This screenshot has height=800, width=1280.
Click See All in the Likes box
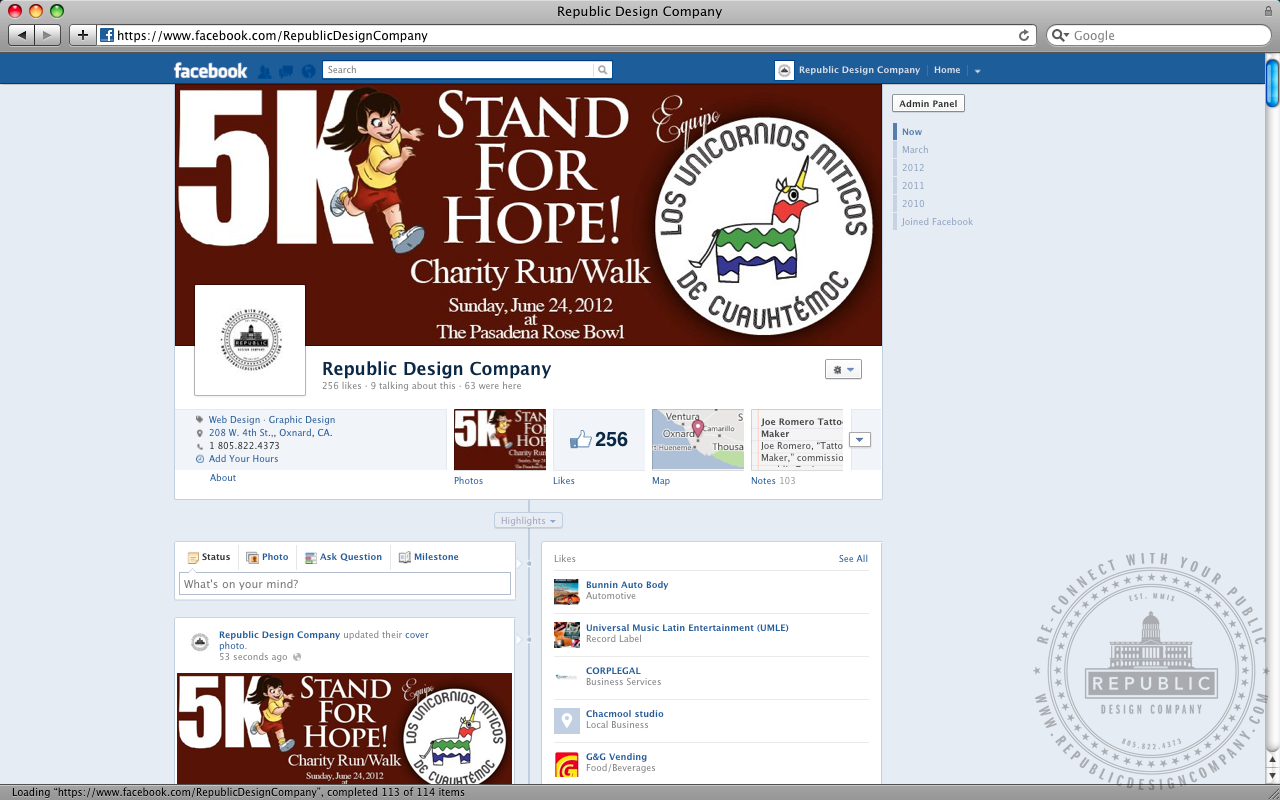coord(853,559)
